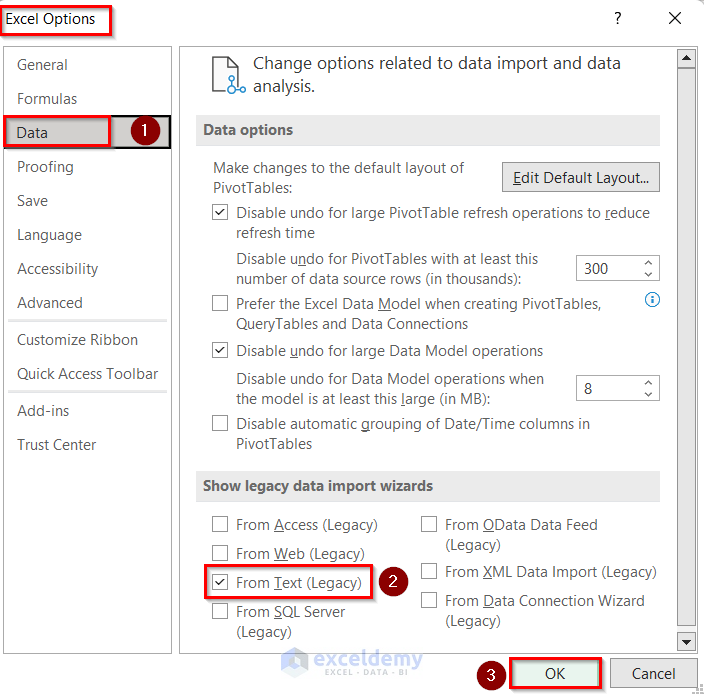Open the Customize Ribbon category
Image resolution: width=704 pixels, height=694 pixels.
(87, 340)
